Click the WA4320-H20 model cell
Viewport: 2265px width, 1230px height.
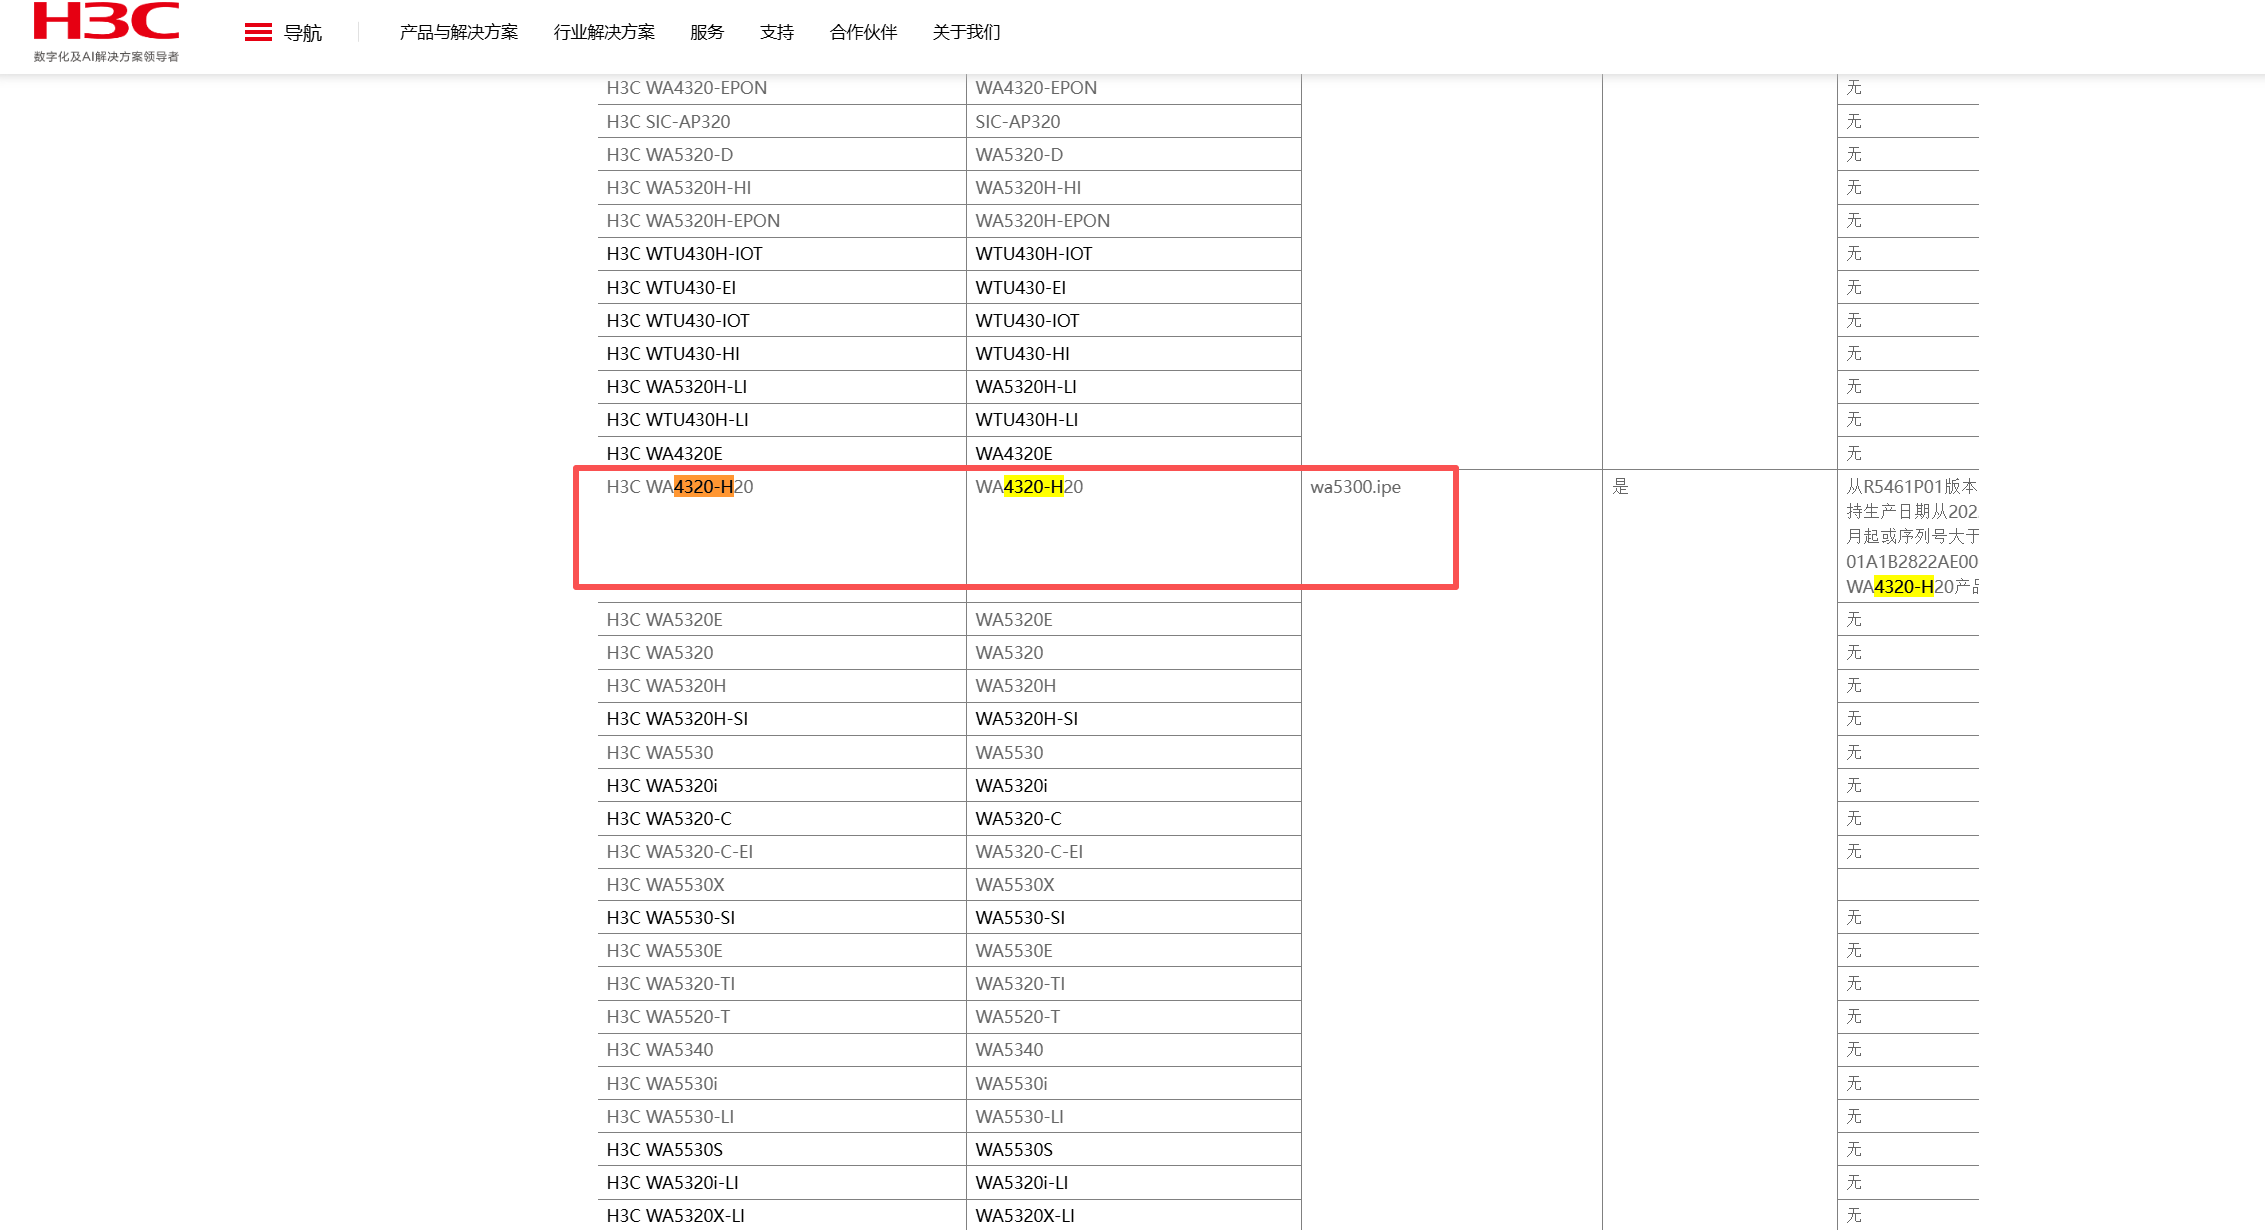[x=1029, y=487]
